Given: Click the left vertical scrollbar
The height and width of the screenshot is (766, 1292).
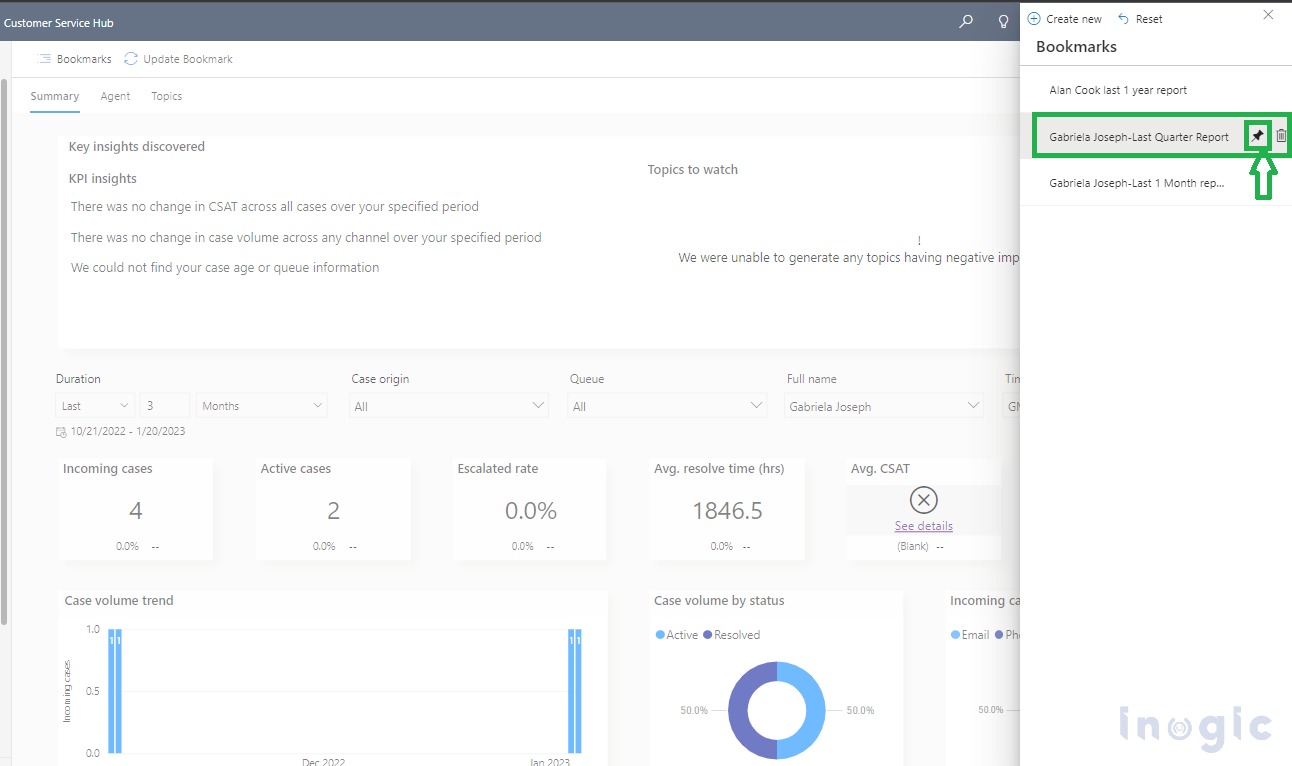Looking at the screenshot, I should pos(5,350).
